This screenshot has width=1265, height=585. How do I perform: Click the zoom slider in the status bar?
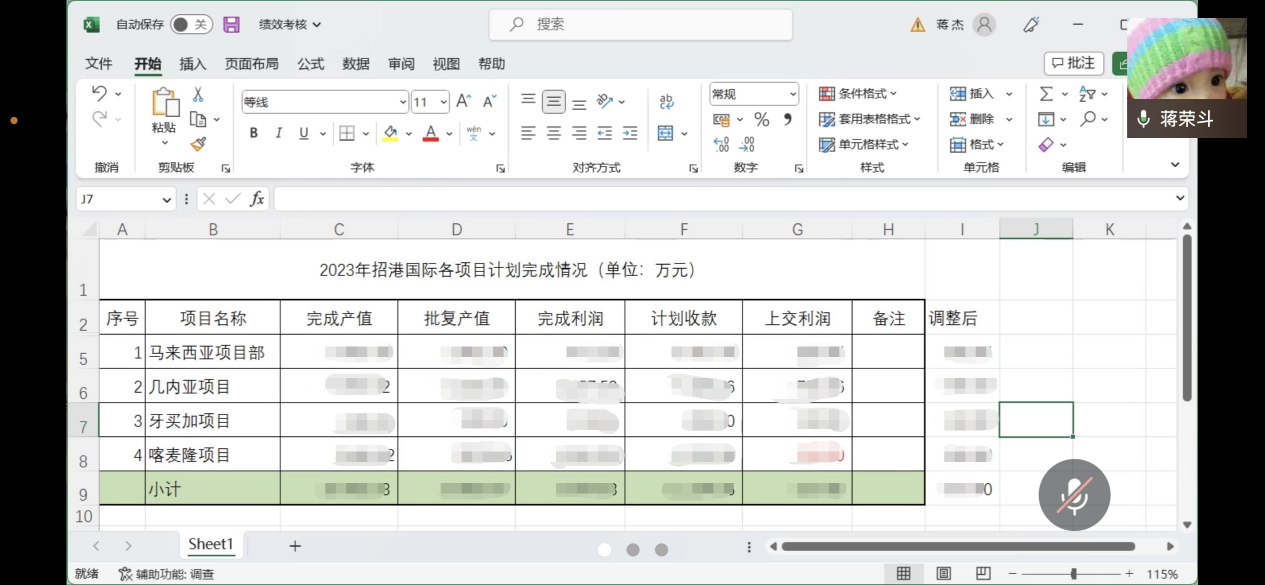coord(1073,574)
